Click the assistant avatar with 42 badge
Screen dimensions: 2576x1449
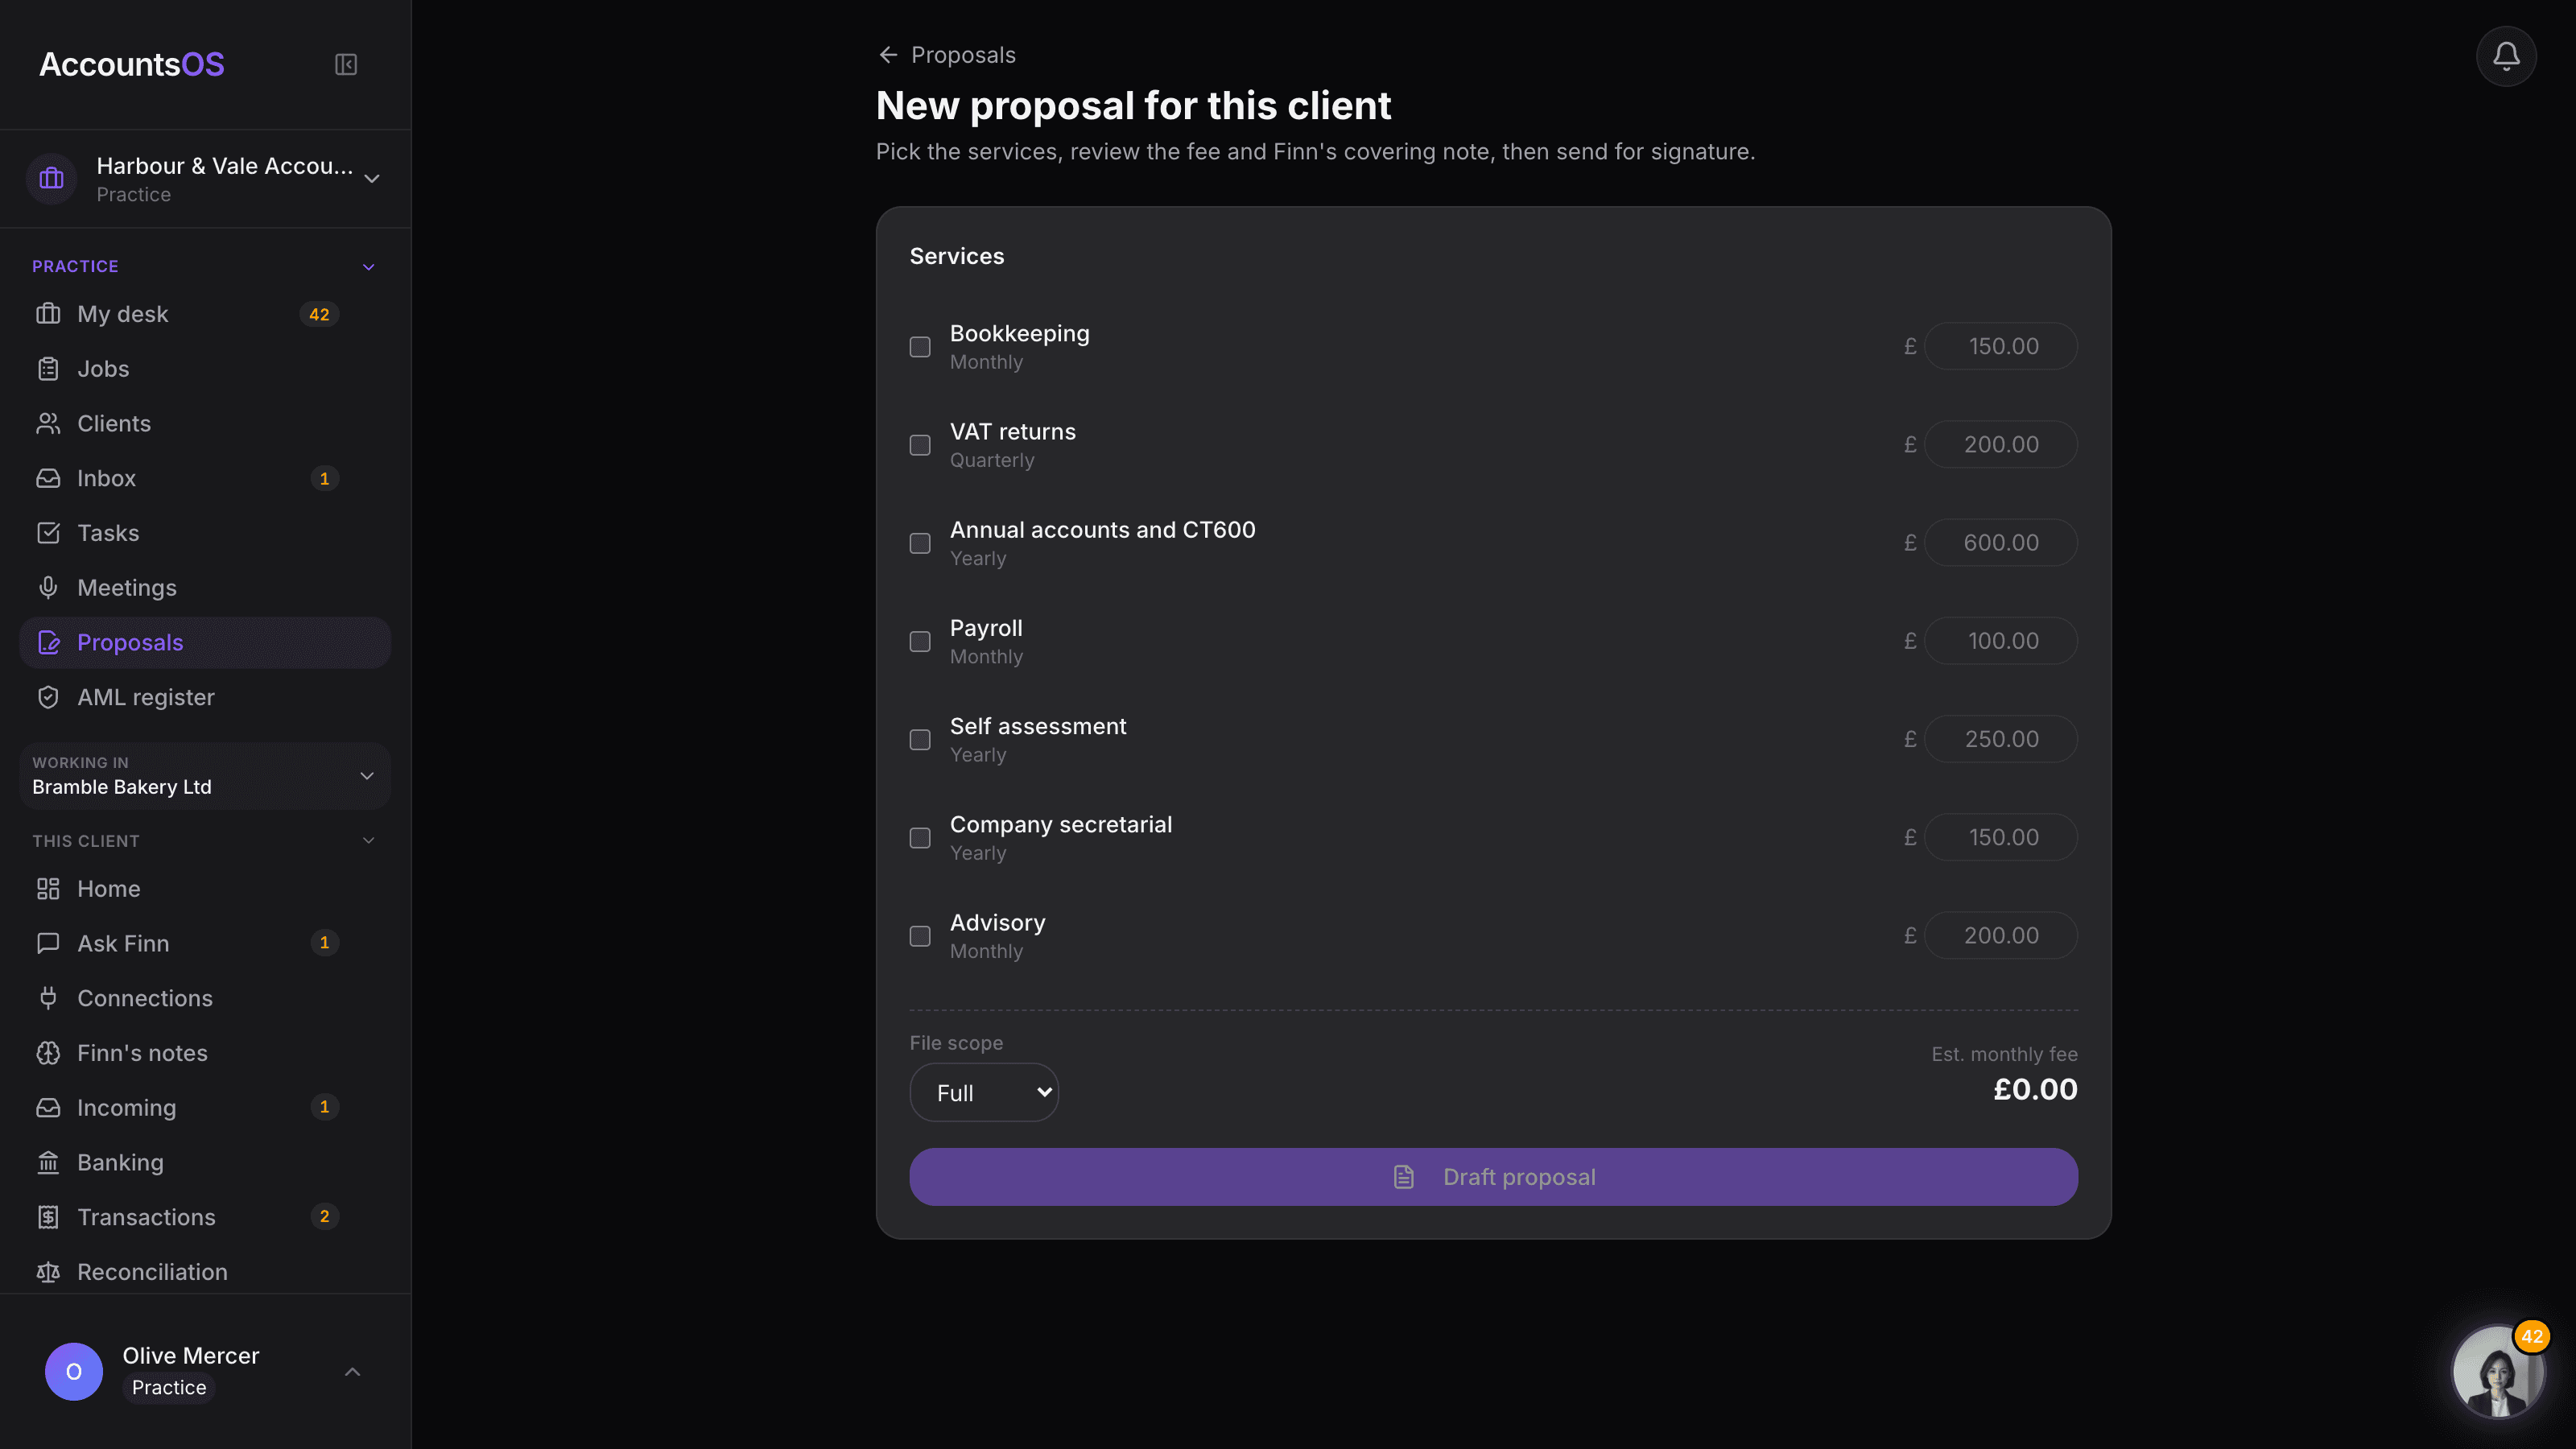2498,1371
